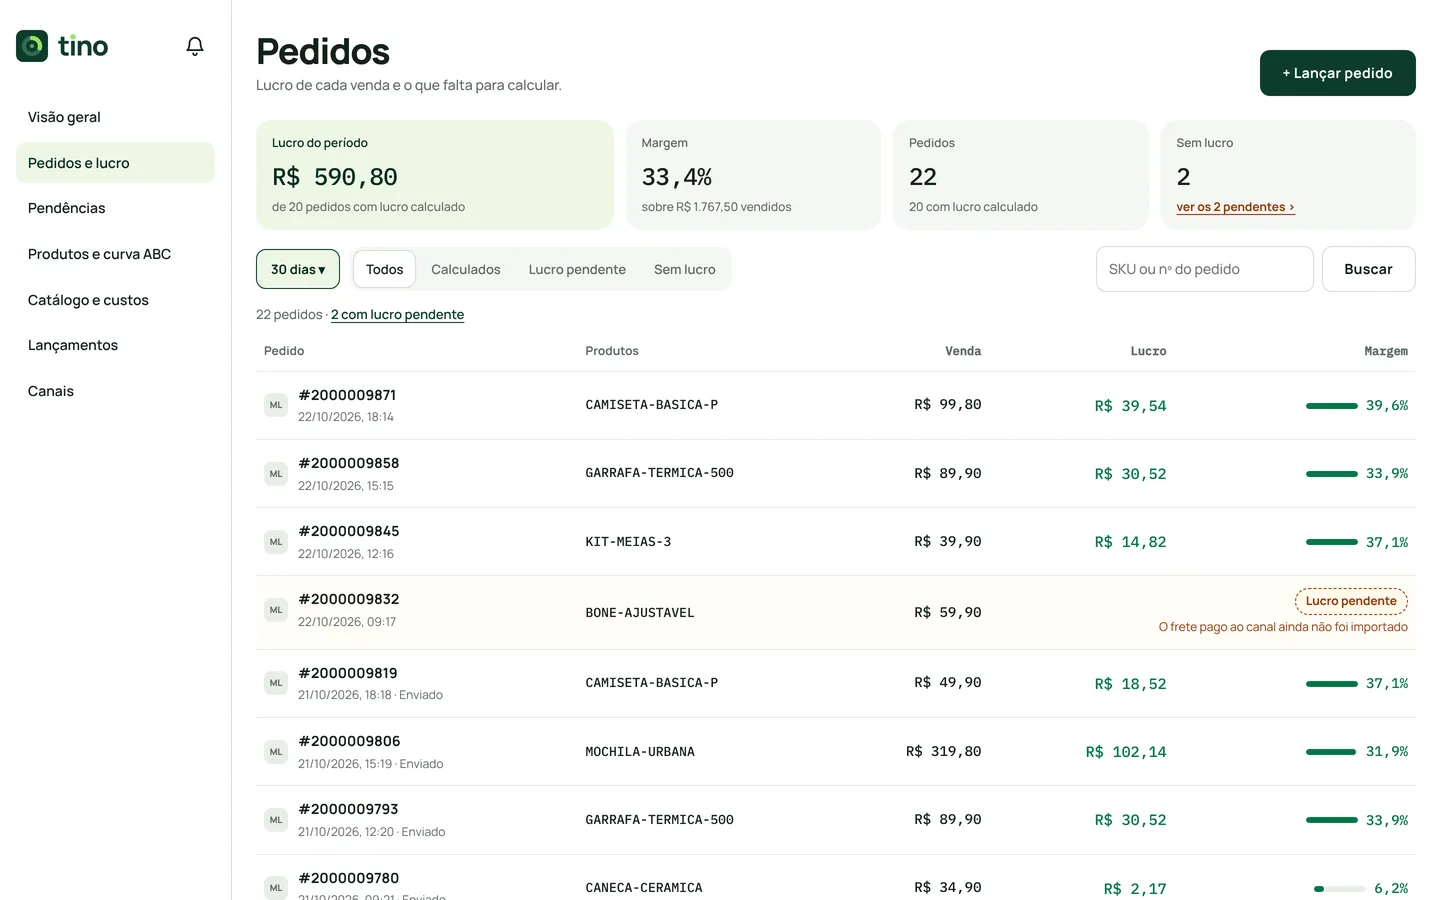Image resolution: width=1440 pixels, height=900 pixels.
Task: Open order #2000009871
Action: point(347,395)
